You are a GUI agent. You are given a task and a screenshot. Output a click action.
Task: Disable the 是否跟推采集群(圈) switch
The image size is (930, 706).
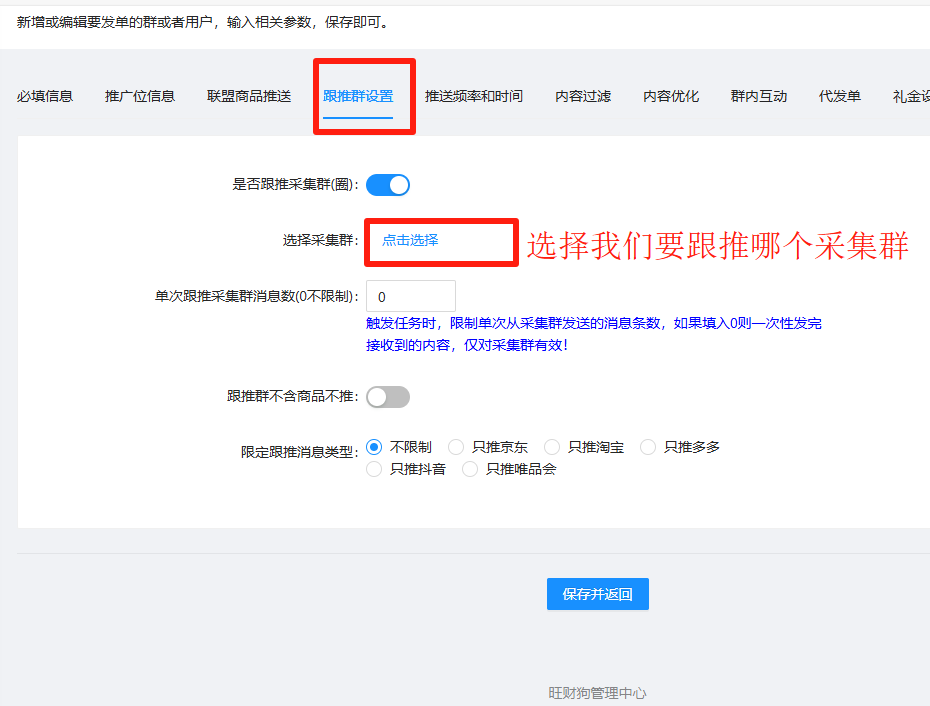pyautogui.click(x=388, y=185)
